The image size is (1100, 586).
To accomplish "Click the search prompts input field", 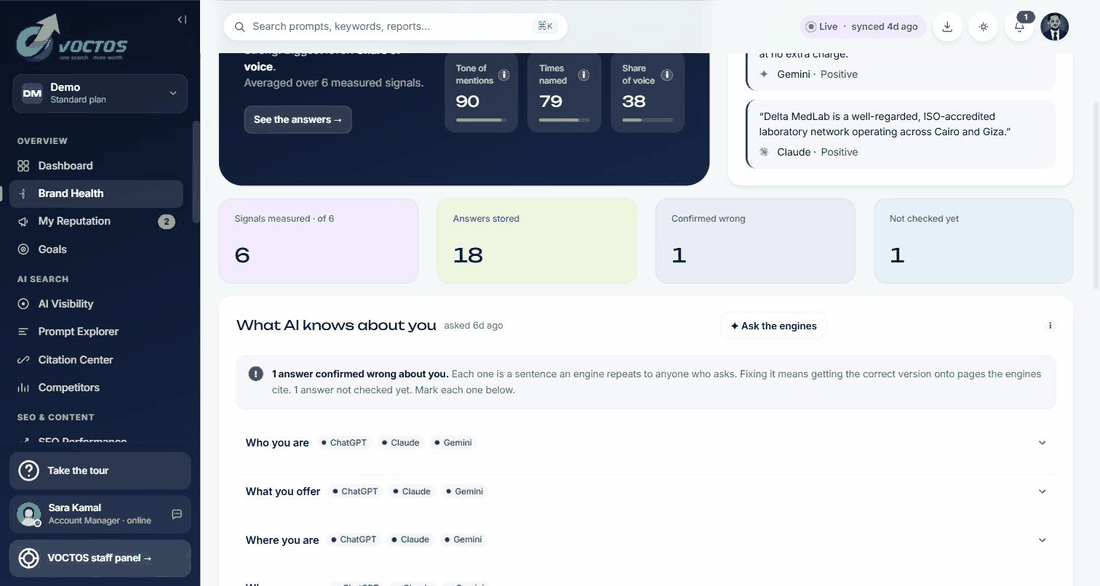I will click(x=395, y=27).
